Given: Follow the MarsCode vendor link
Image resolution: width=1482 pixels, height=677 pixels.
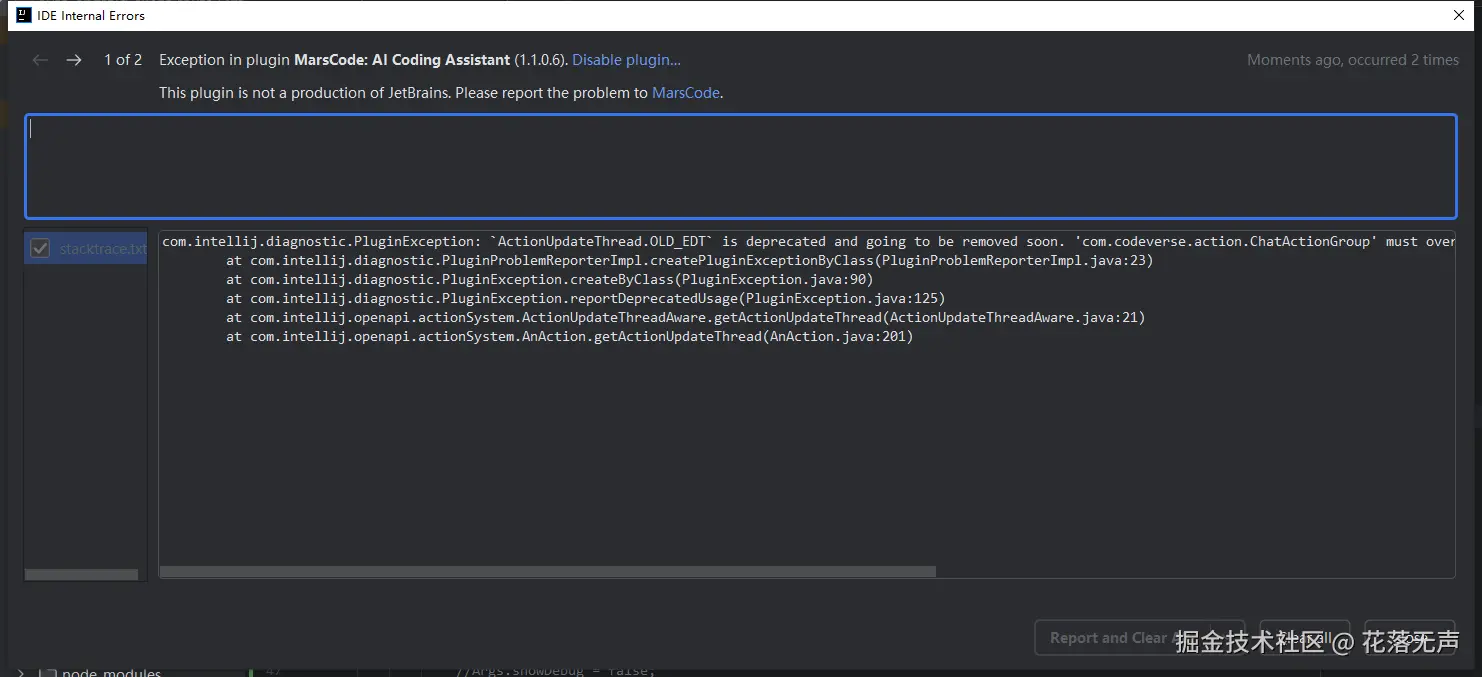Looking at the screenshot, I should tap(685, 93).
